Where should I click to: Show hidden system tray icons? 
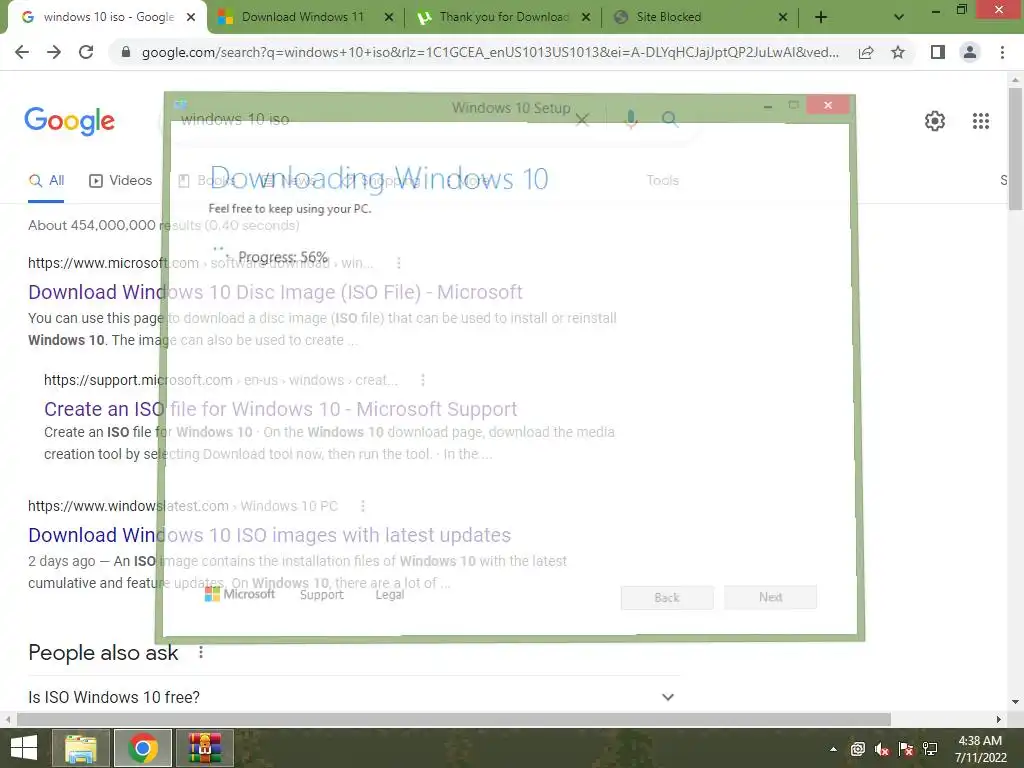[x=833, y=749]
